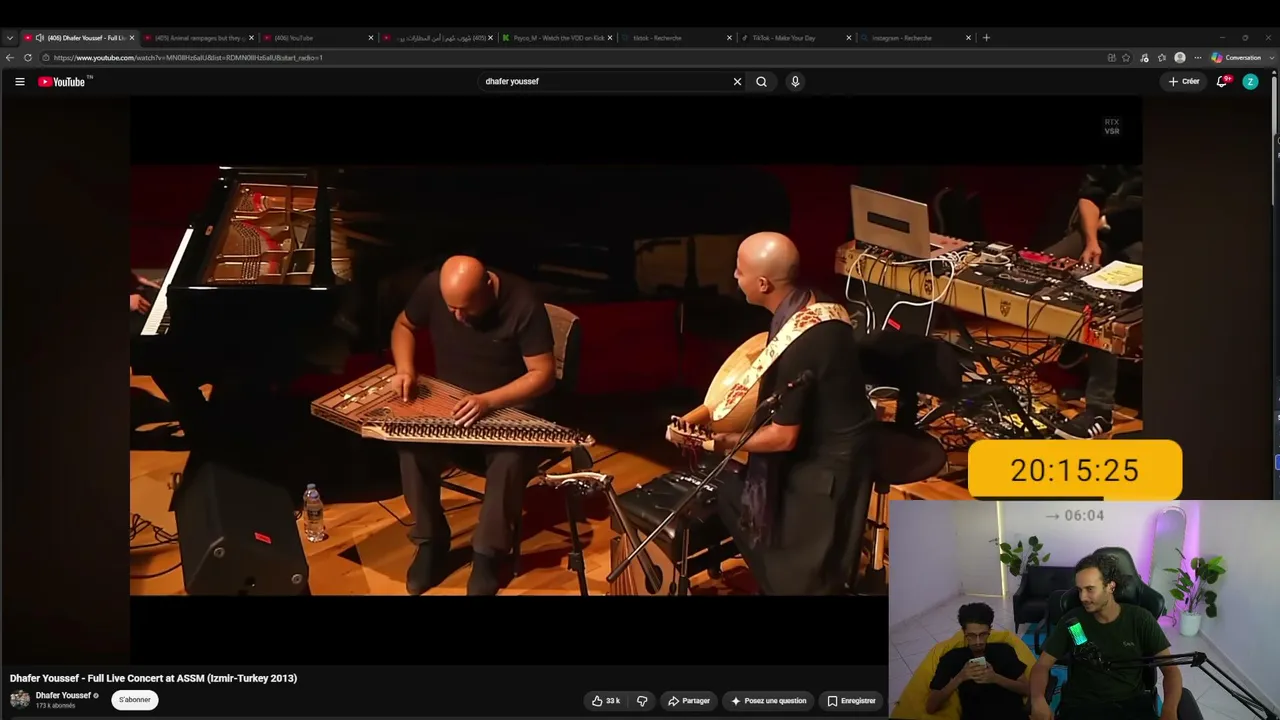Close the 'Dhafer Youssef - Full Live' tab
Image resolution: width=1280 pixels, height=720 pixels.
pyautogui.click(x=132, y=38)
